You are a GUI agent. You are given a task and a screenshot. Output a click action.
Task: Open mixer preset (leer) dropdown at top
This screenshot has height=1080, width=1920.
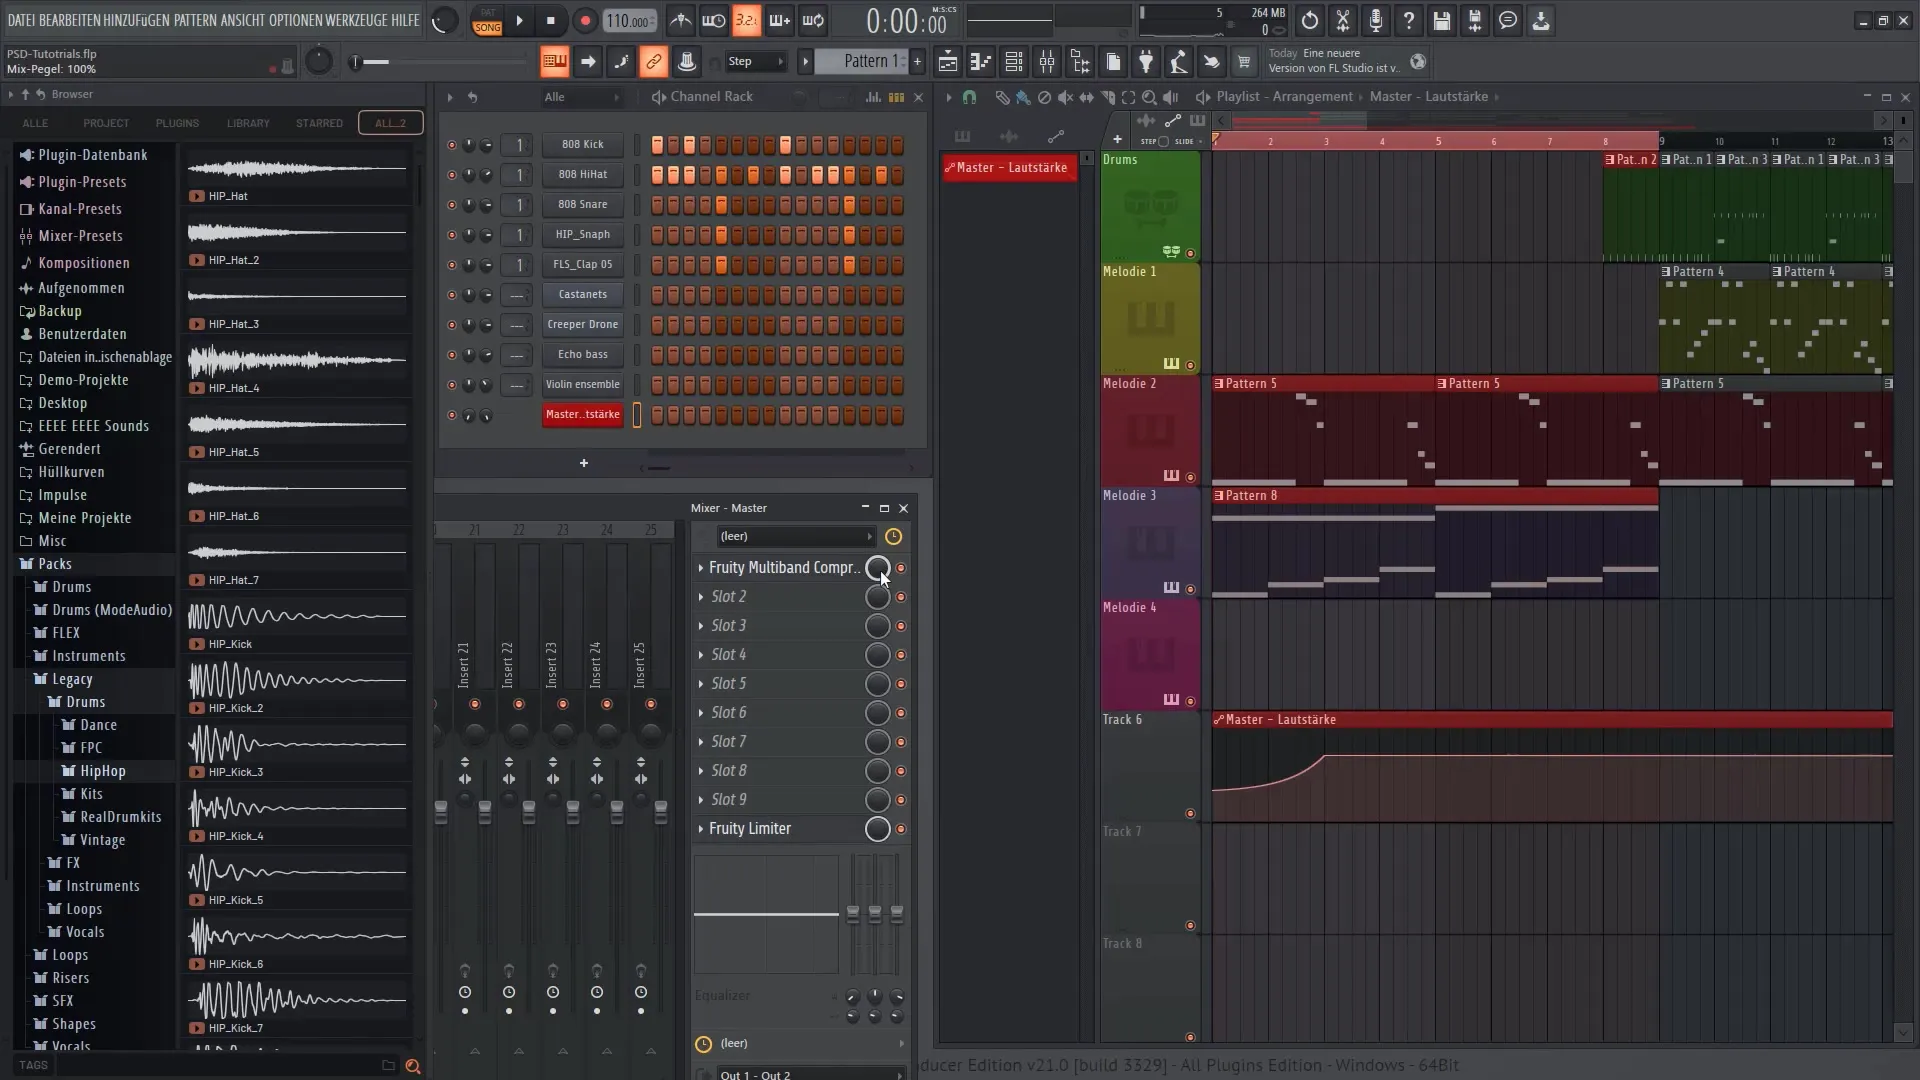click(x=796, y=537)
